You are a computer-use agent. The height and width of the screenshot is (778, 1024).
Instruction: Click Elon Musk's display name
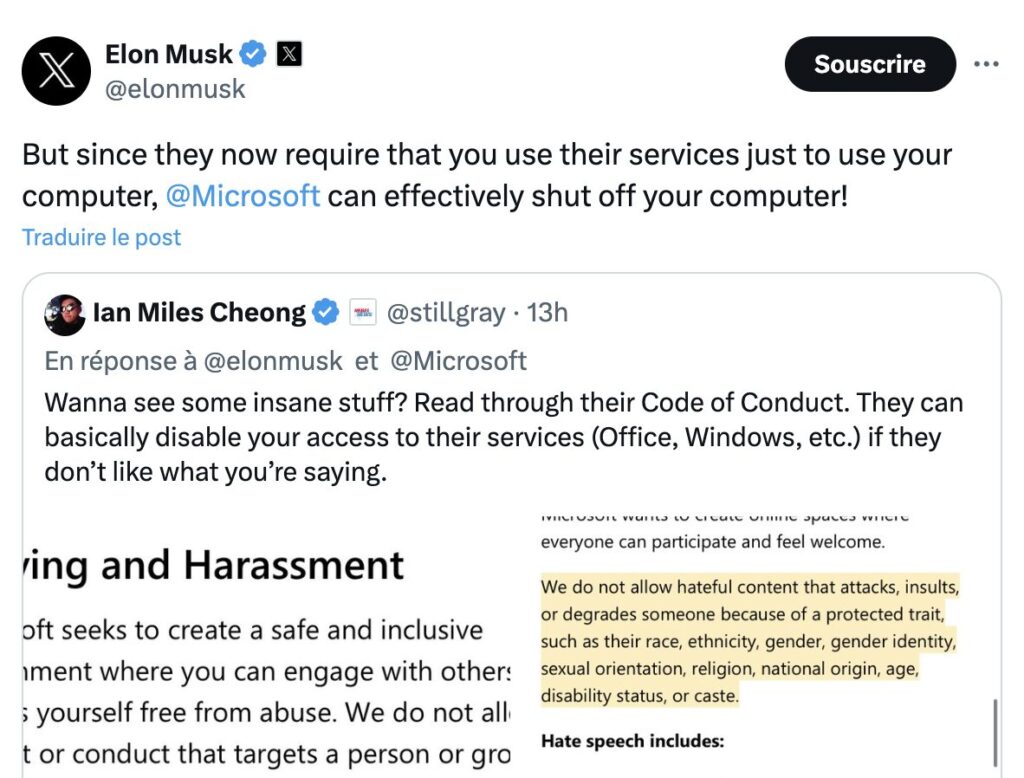click(170, 55)
